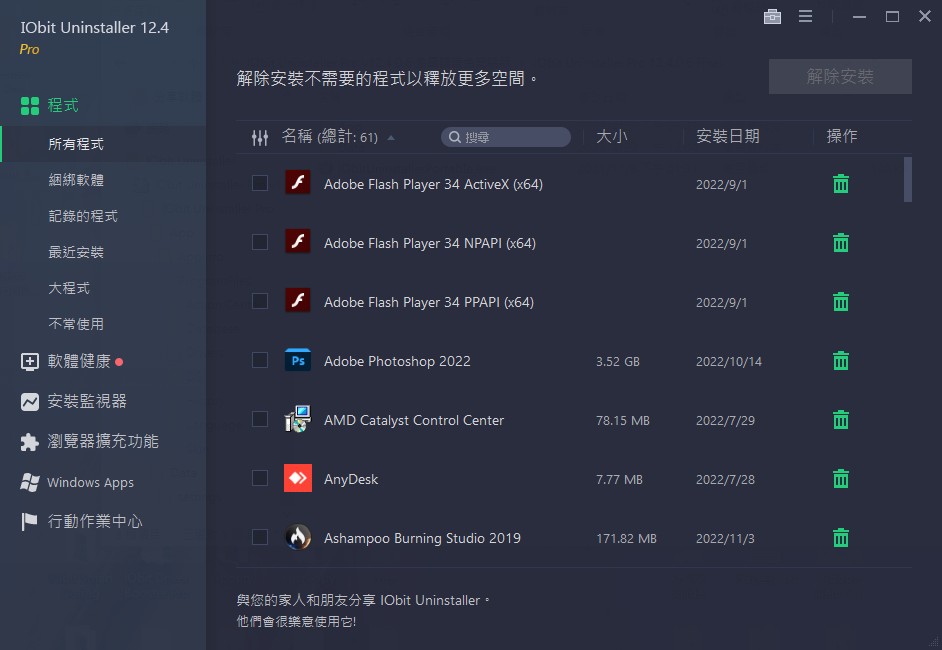Click the 安裝監視器 chart icon

29,401
